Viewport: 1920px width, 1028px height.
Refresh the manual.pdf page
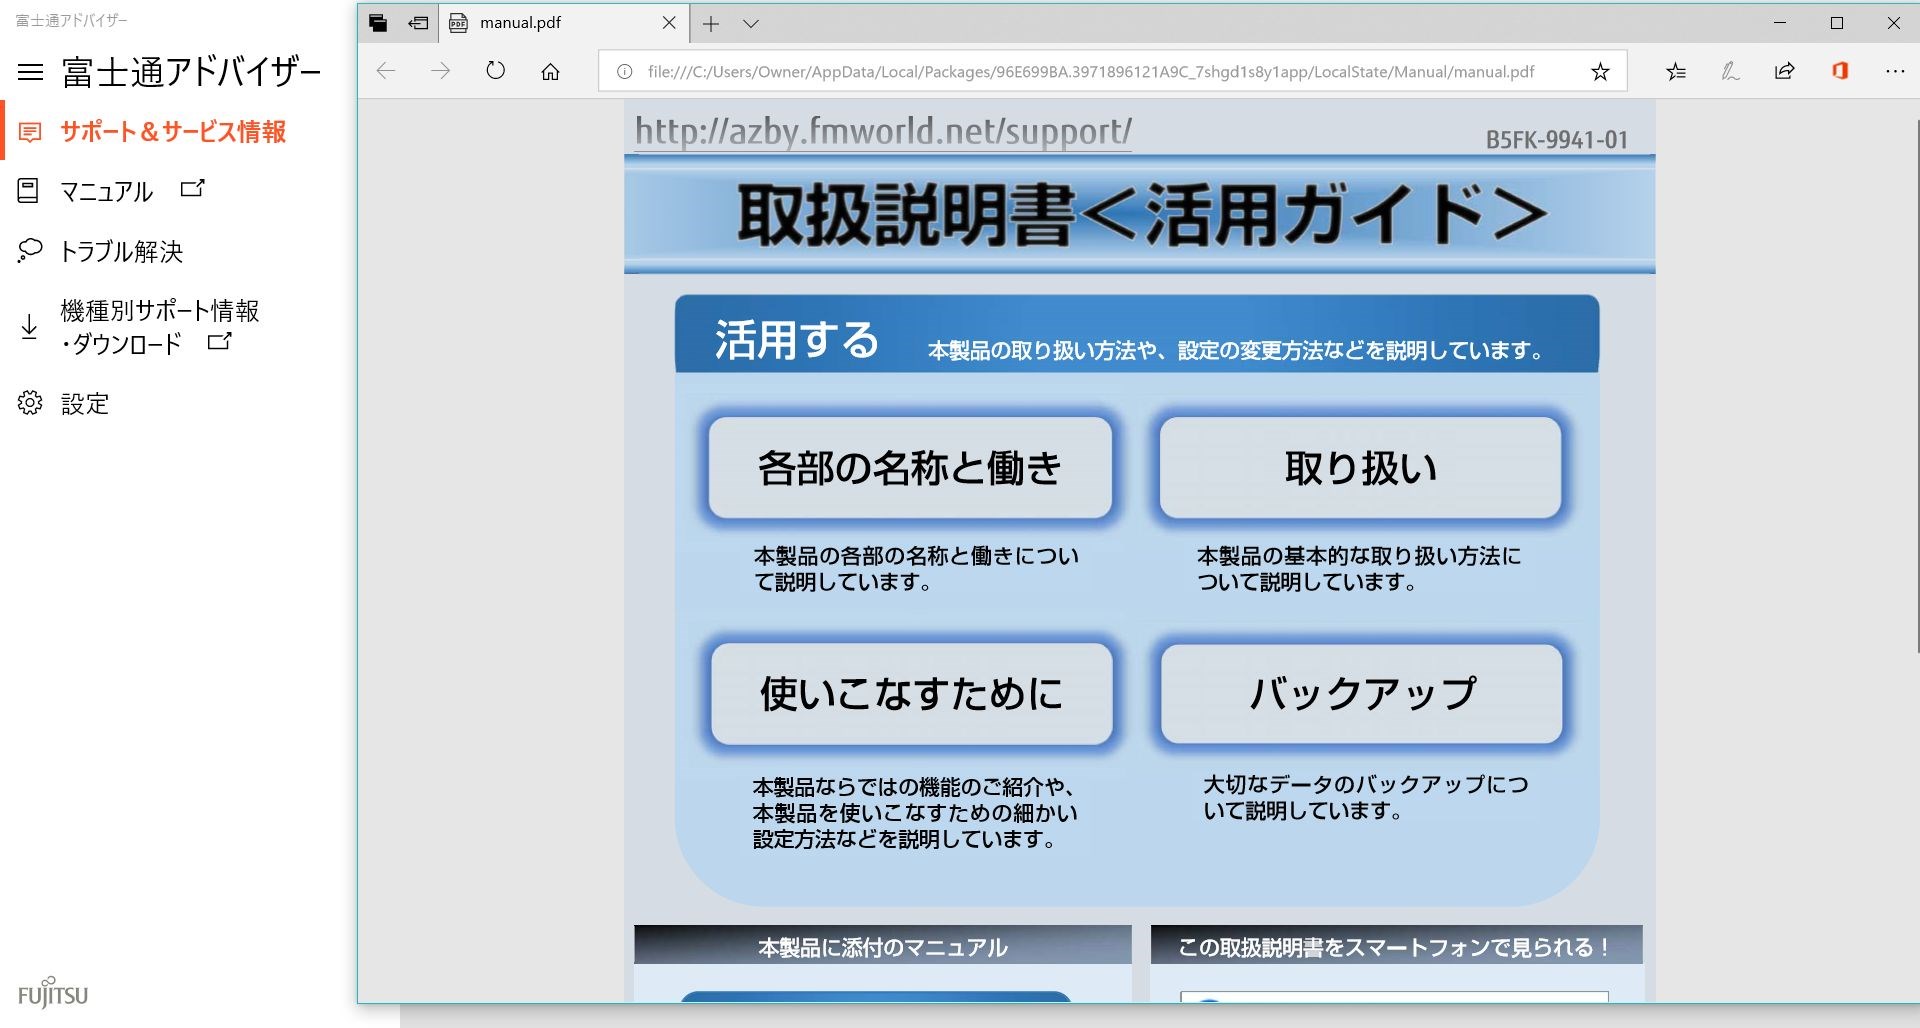point(495,71)
